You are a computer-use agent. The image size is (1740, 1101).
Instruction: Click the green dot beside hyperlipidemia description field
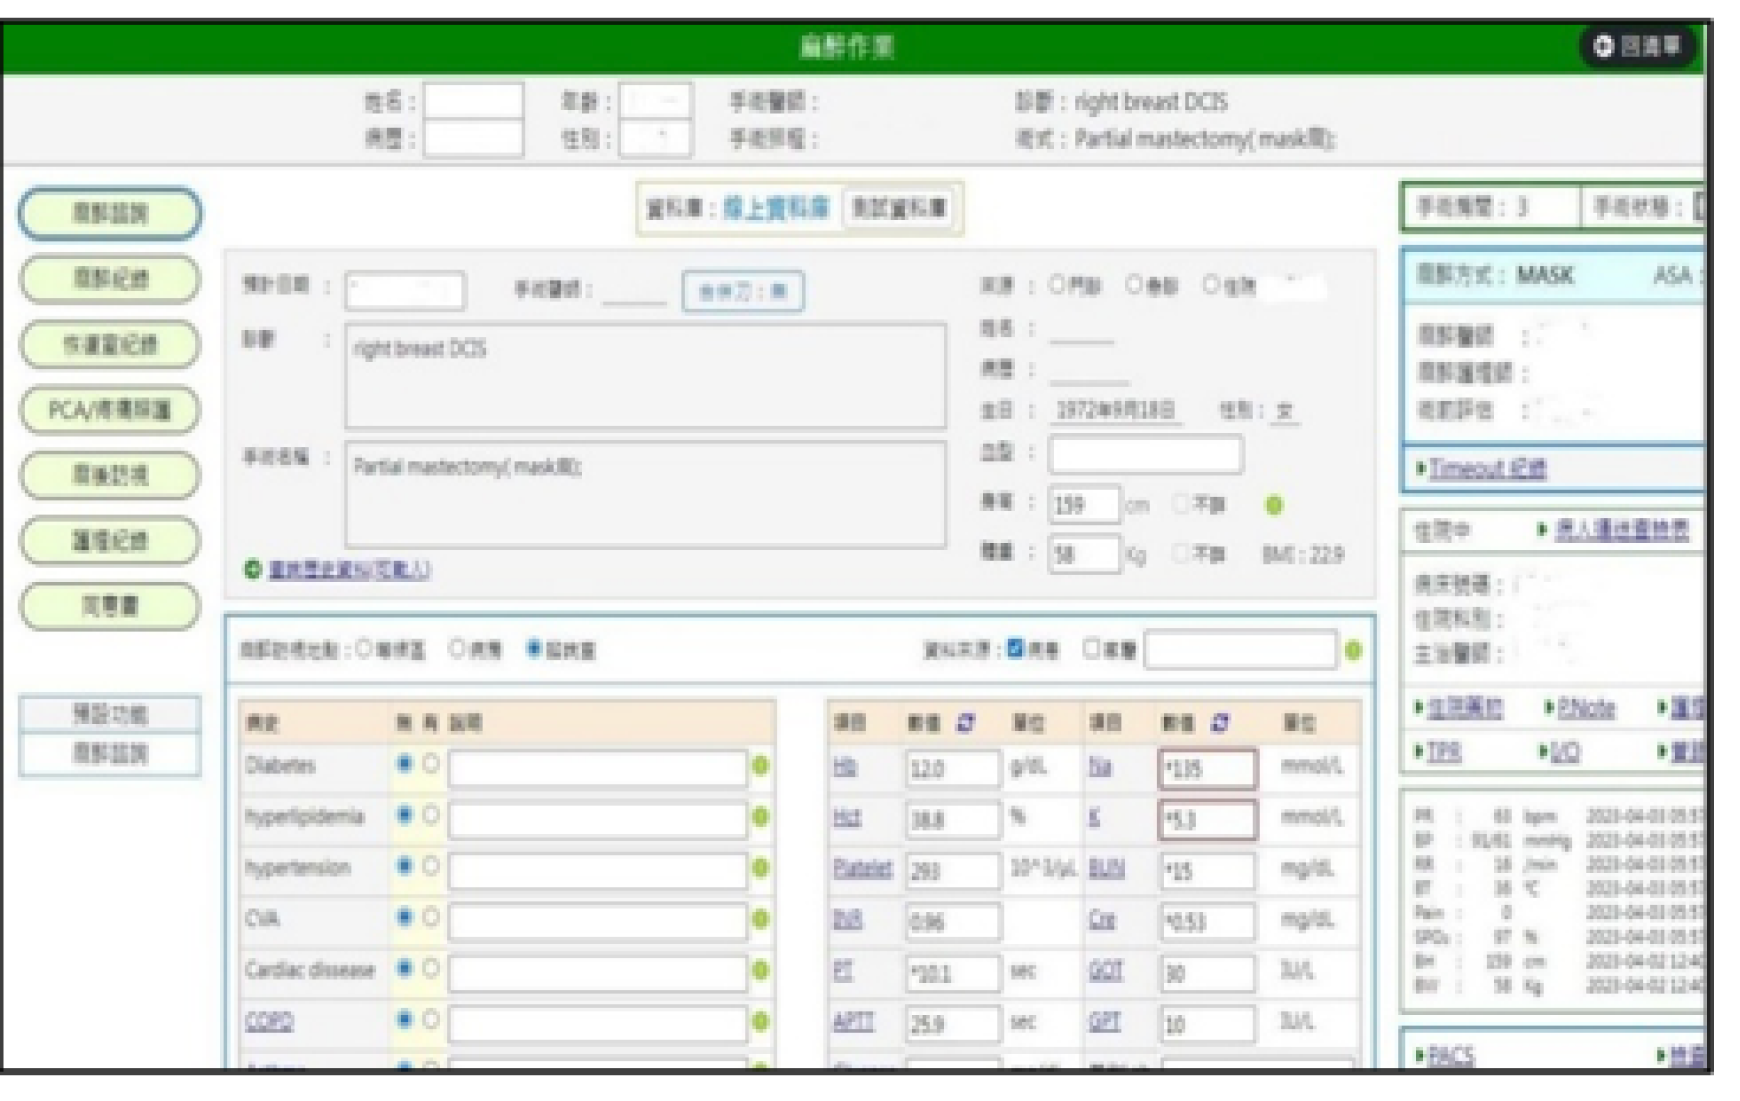tap(760, 817)
